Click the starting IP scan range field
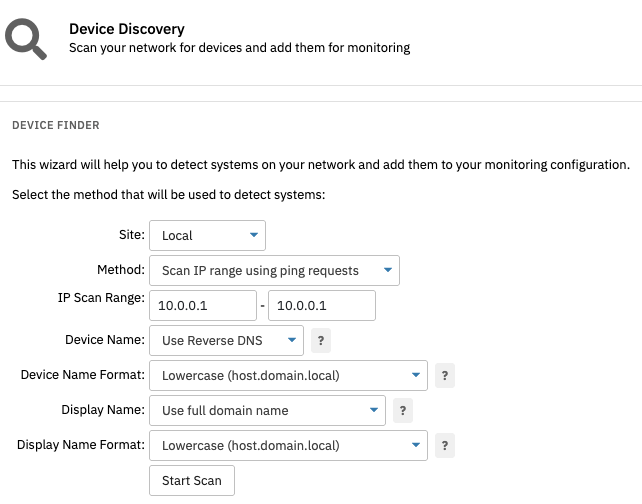This screenshot has width=642, height=504. [x=203, y=305]
